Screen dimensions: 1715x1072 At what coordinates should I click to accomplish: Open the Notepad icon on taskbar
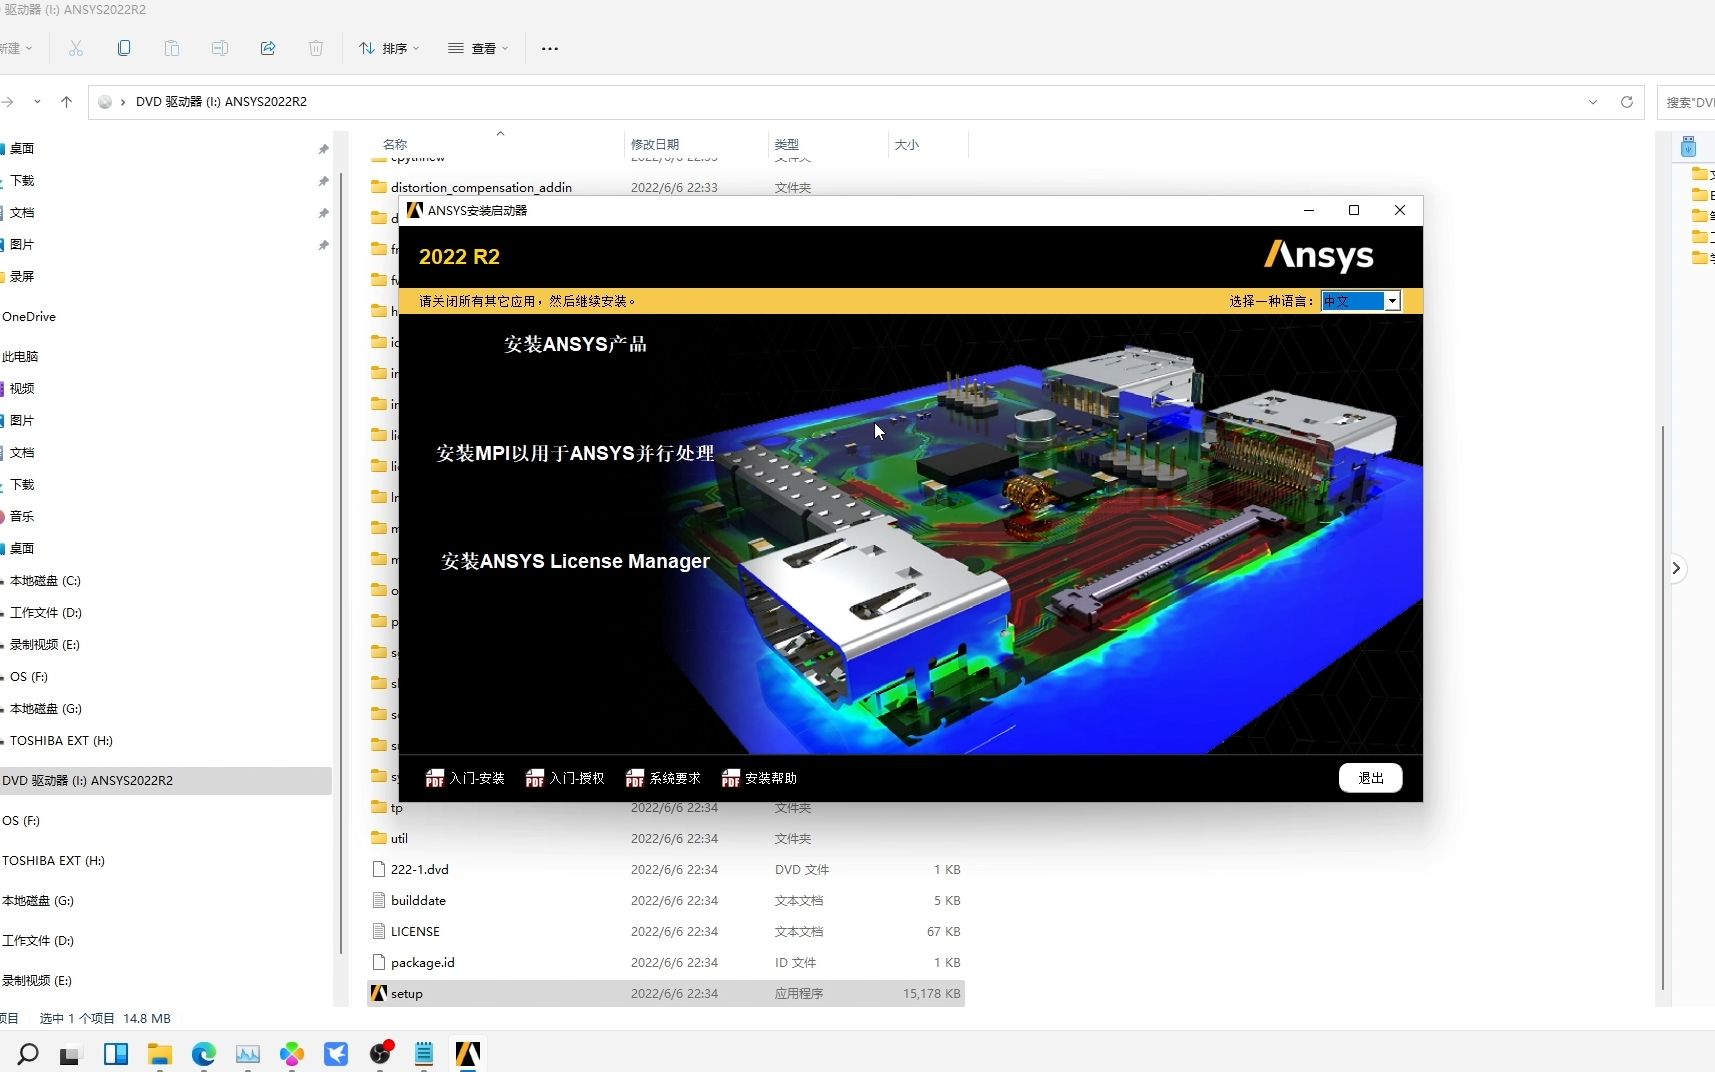[x=424, y=1054]
